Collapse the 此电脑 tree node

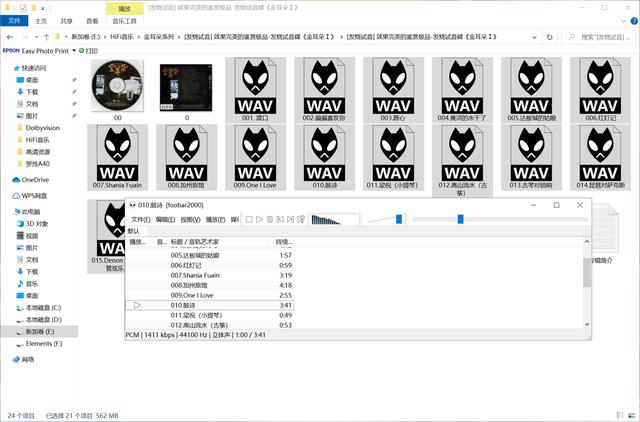(x=5, y=212)
